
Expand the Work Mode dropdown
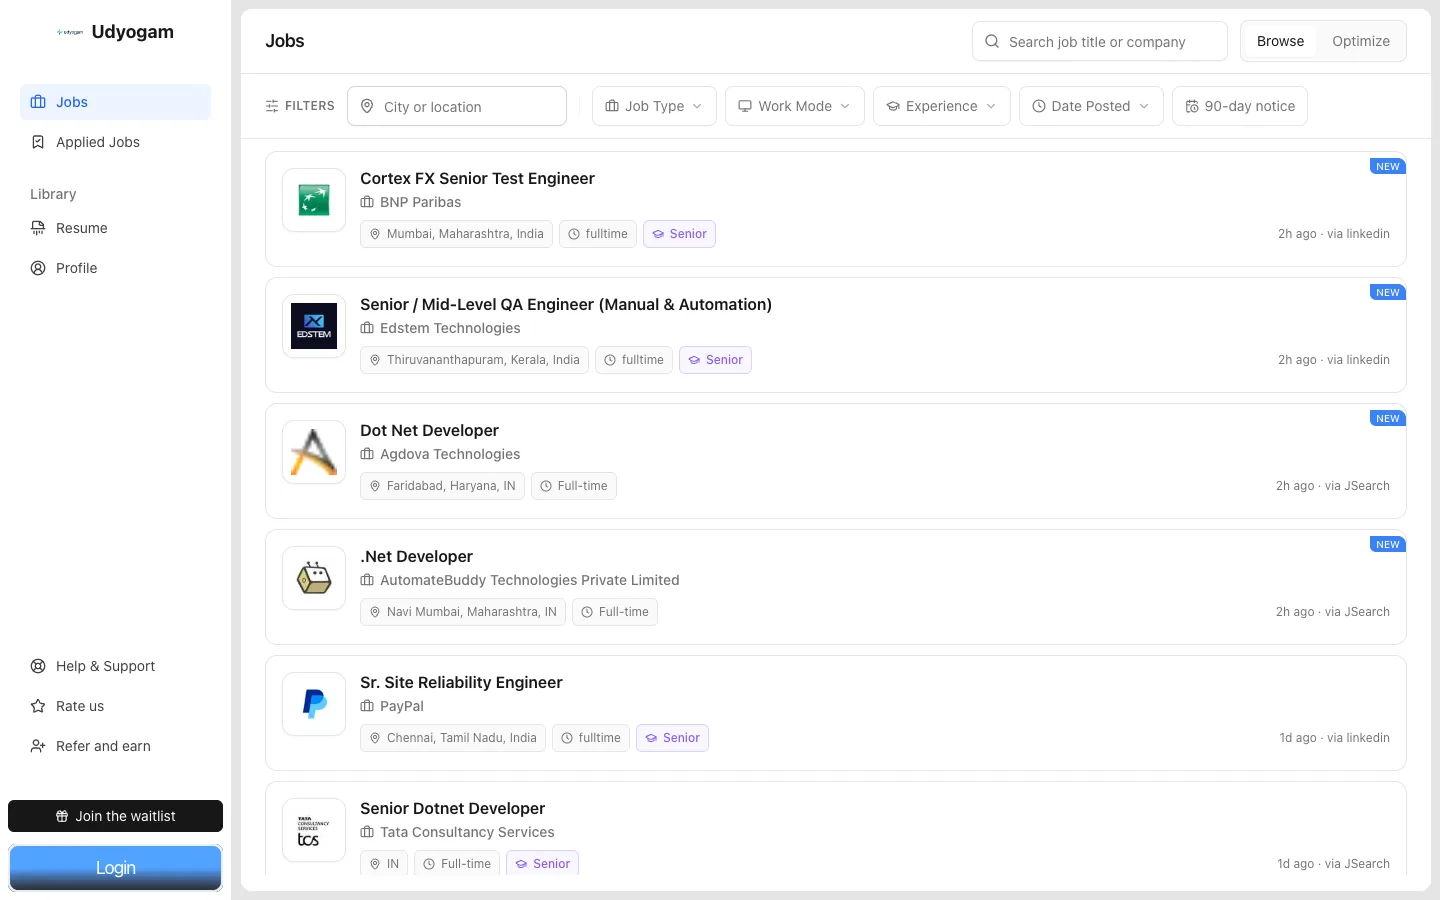[x=795, y=106]
